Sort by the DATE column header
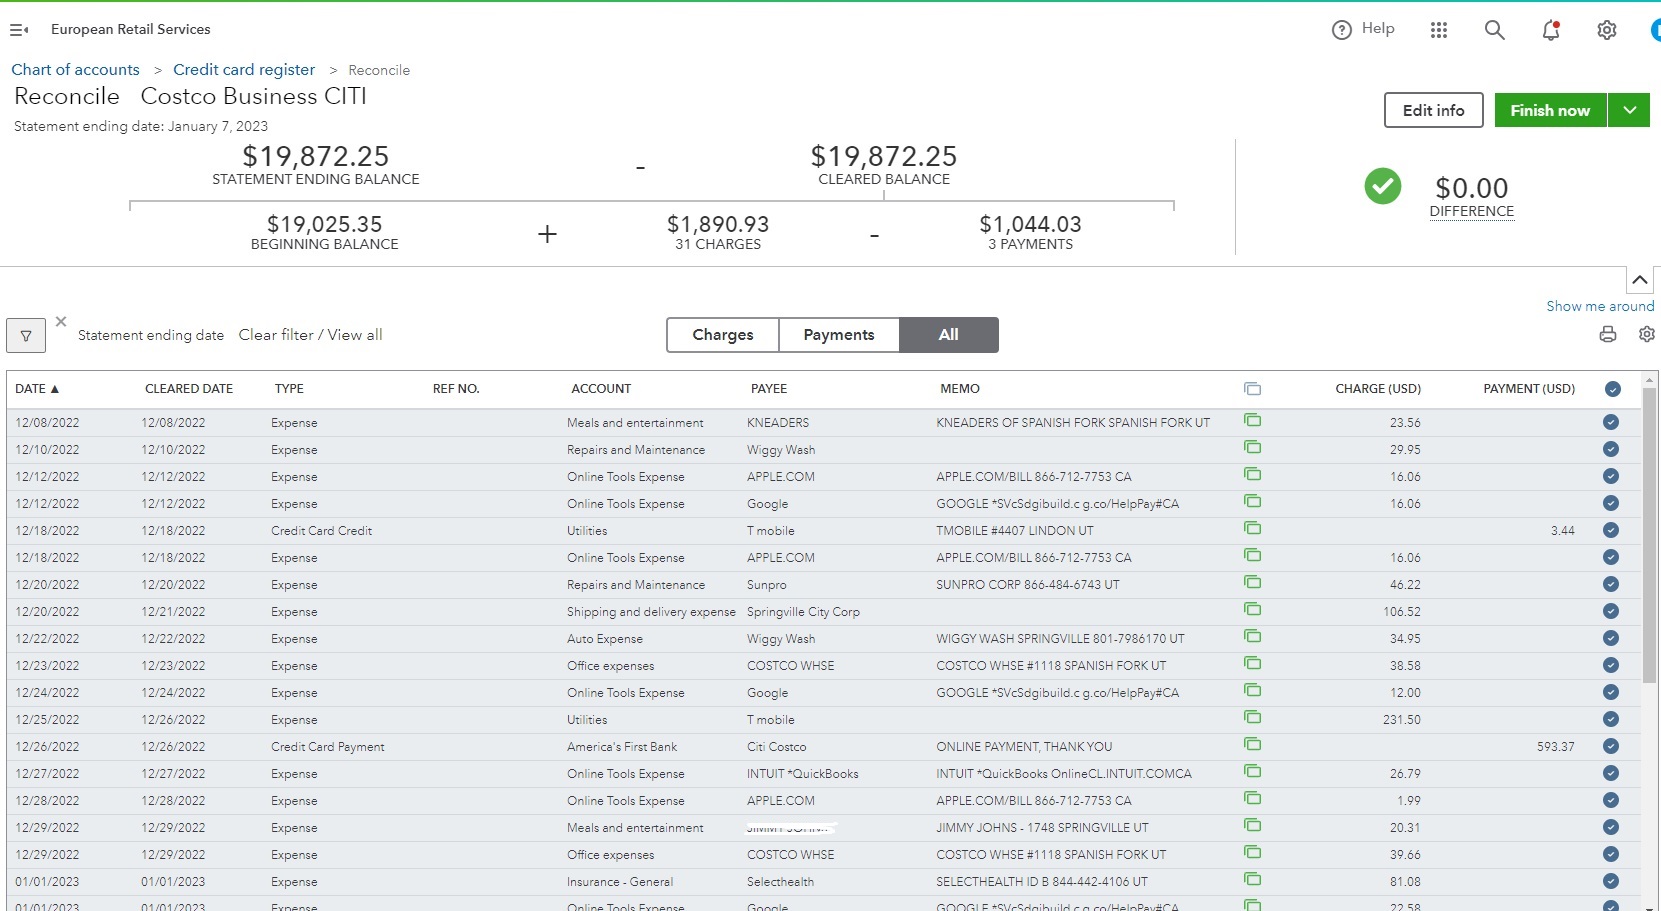Screen dimensions: 1661x911 37,389
